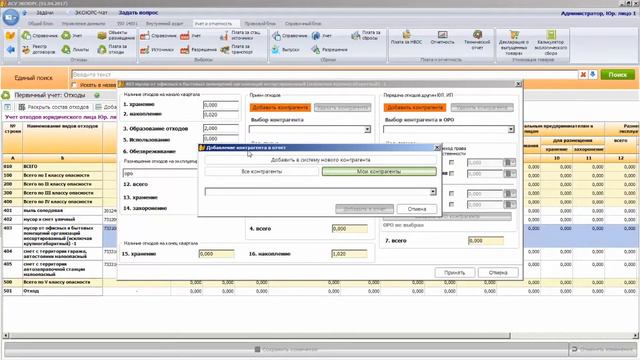Open Учет in the Отходы group
The height and width of the screenshot is (360, 640).
point(72,36)
